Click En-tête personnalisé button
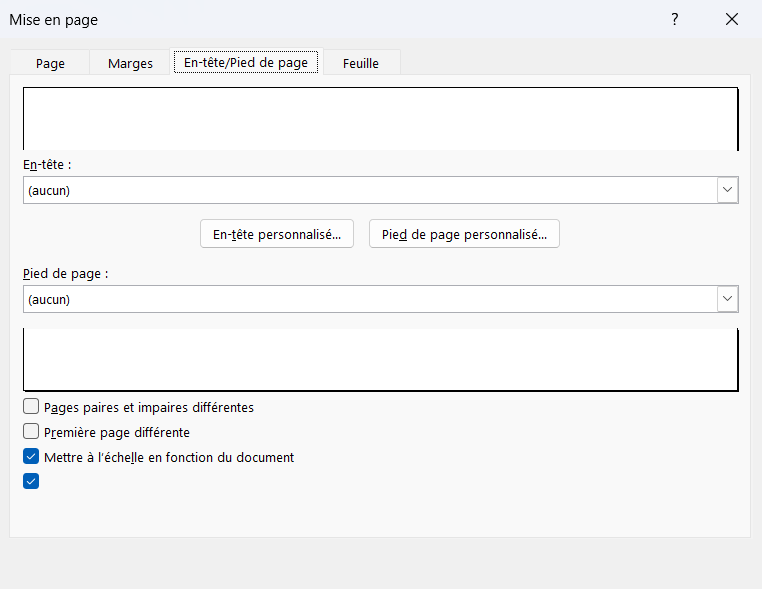Image resolution: width=762 pixels, height=589 pixels. pos(277,234)
